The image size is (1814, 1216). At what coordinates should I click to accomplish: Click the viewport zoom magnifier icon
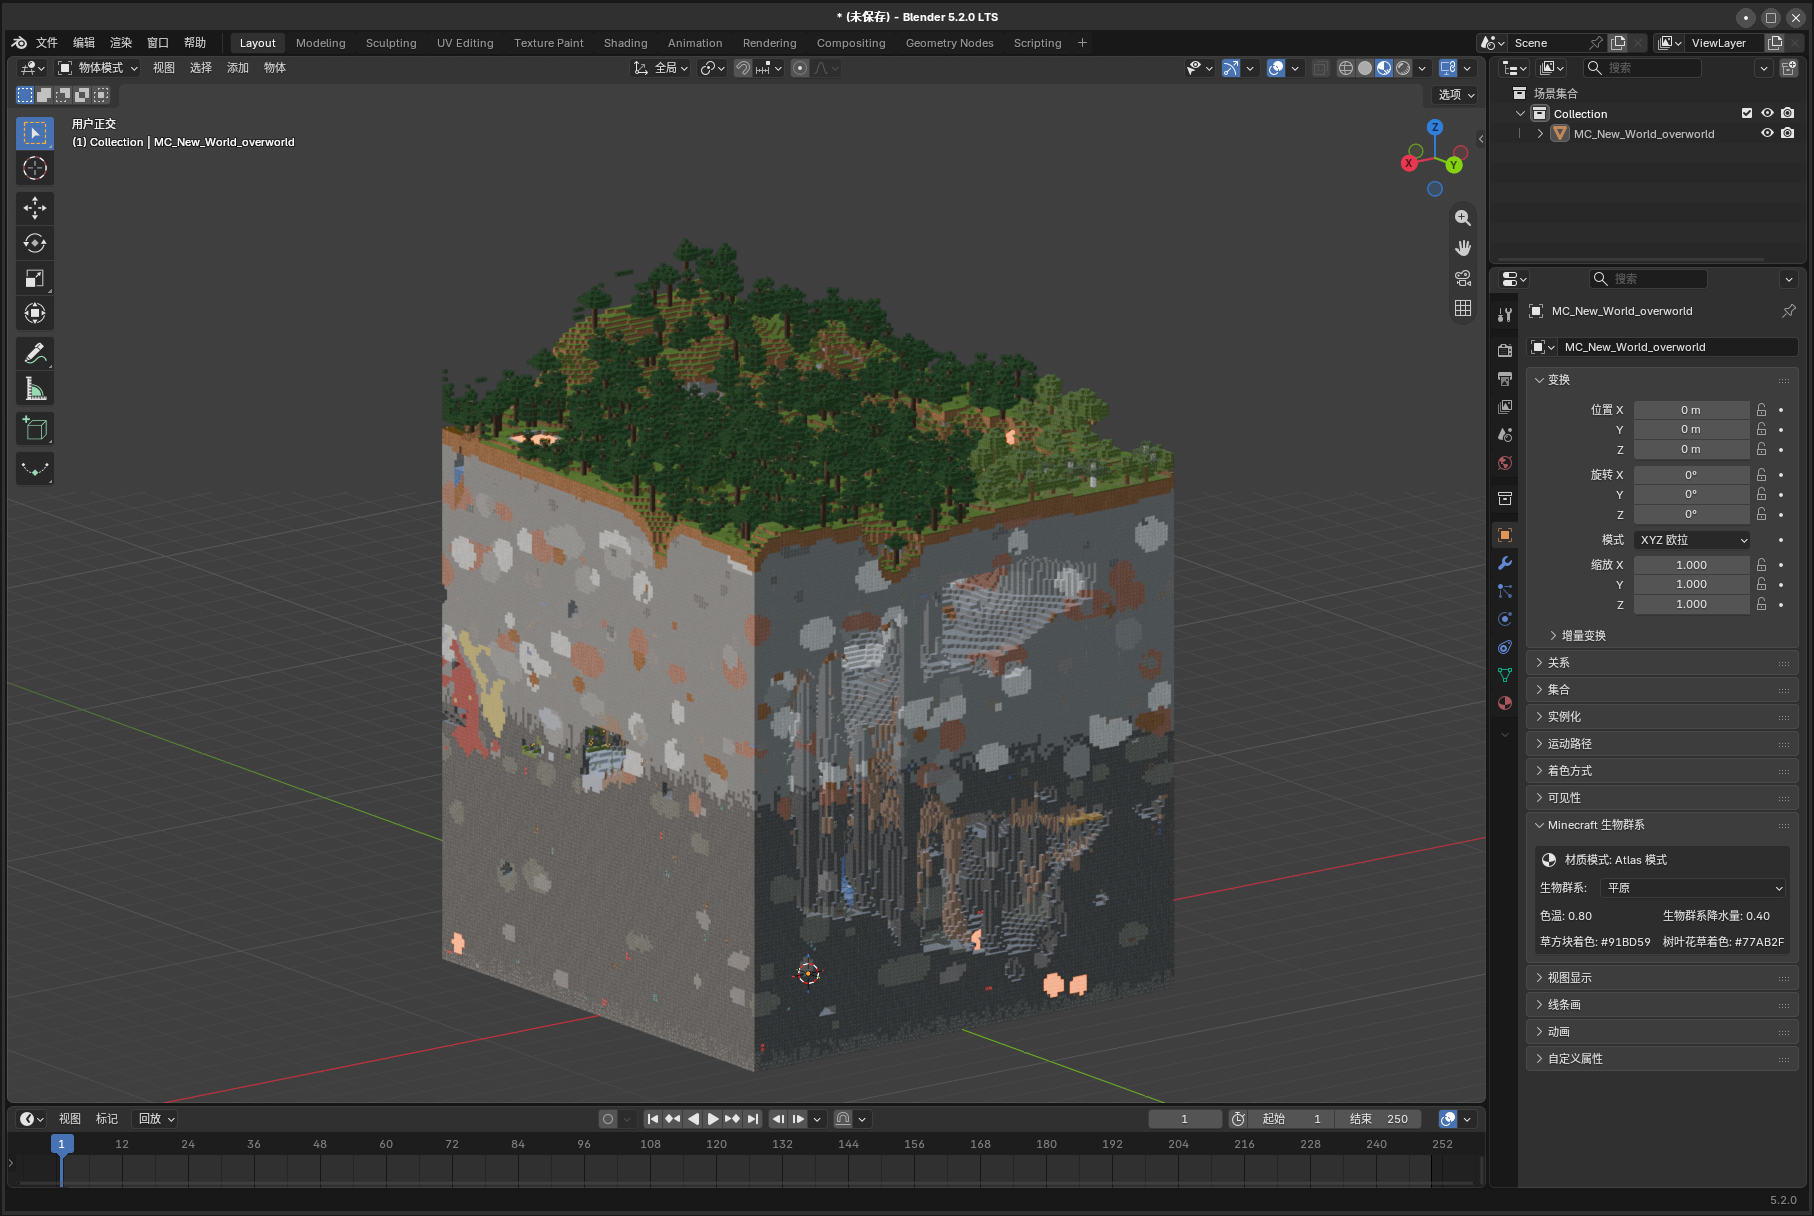coord(1463,218)
